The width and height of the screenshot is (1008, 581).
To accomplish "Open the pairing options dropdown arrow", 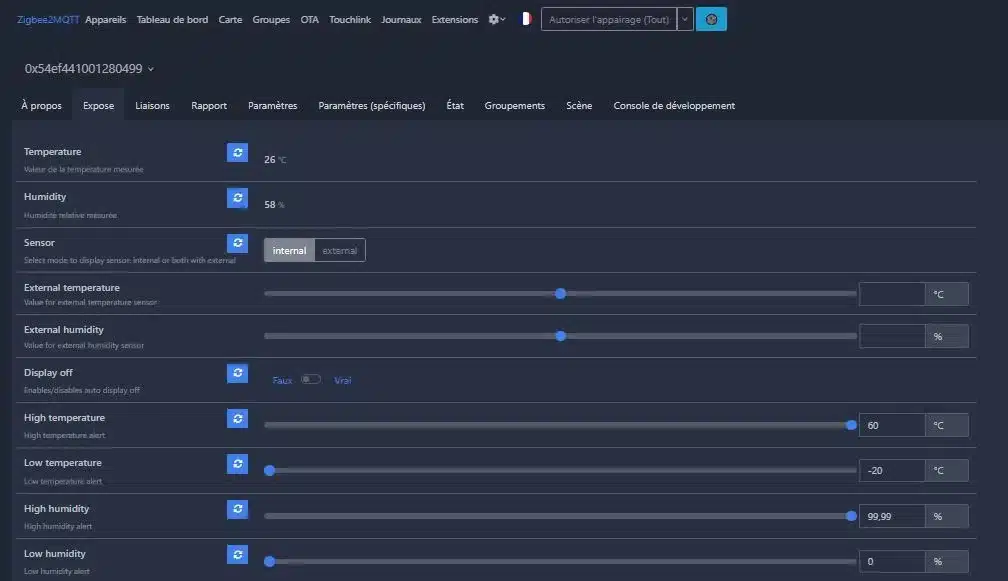I will tap(685, 19).
